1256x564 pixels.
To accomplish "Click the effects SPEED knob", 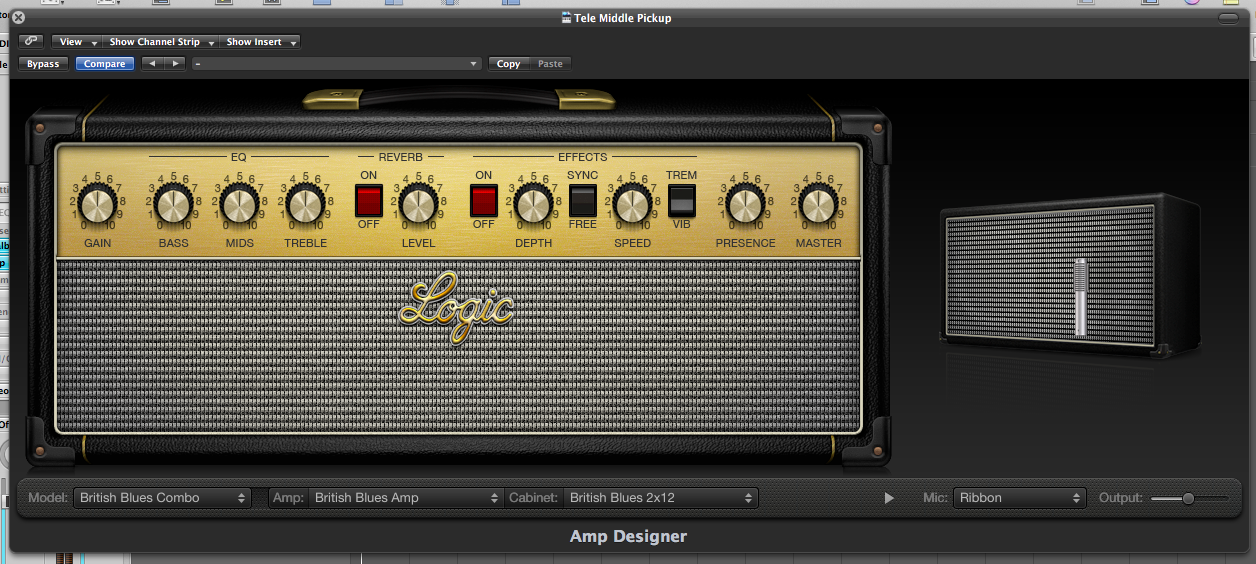I will coord(632,204).
